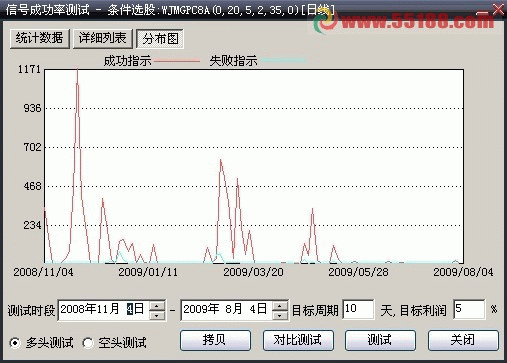Switch to the 统计数据 tab
The width and height of the screenshot is (507, 363).
[40, 39]
